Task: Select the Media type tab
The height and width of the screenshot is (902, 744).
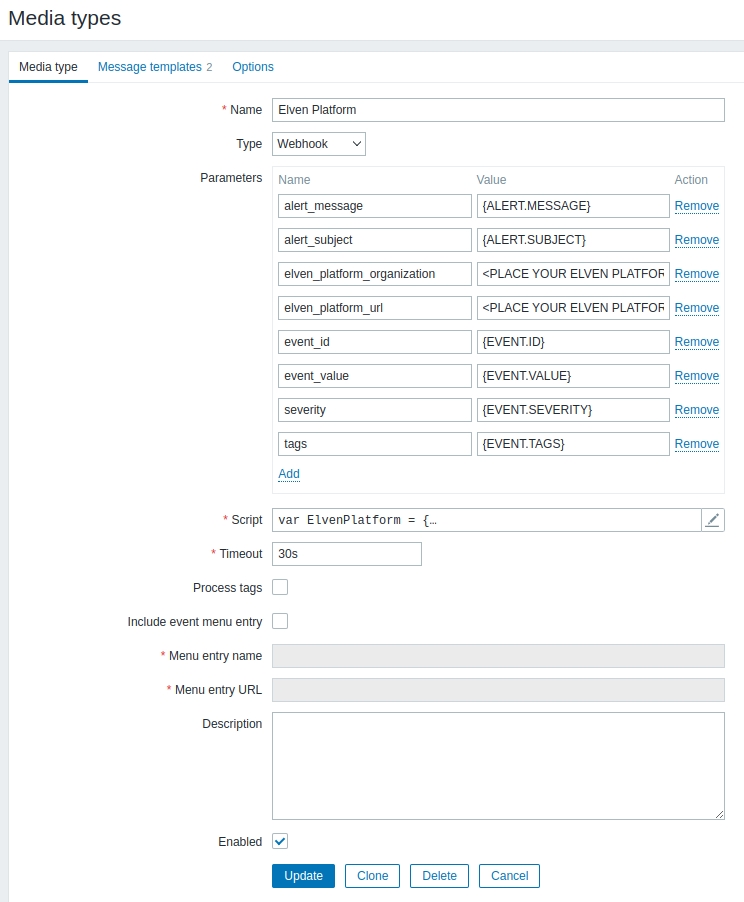Action: tap(48, 67)
